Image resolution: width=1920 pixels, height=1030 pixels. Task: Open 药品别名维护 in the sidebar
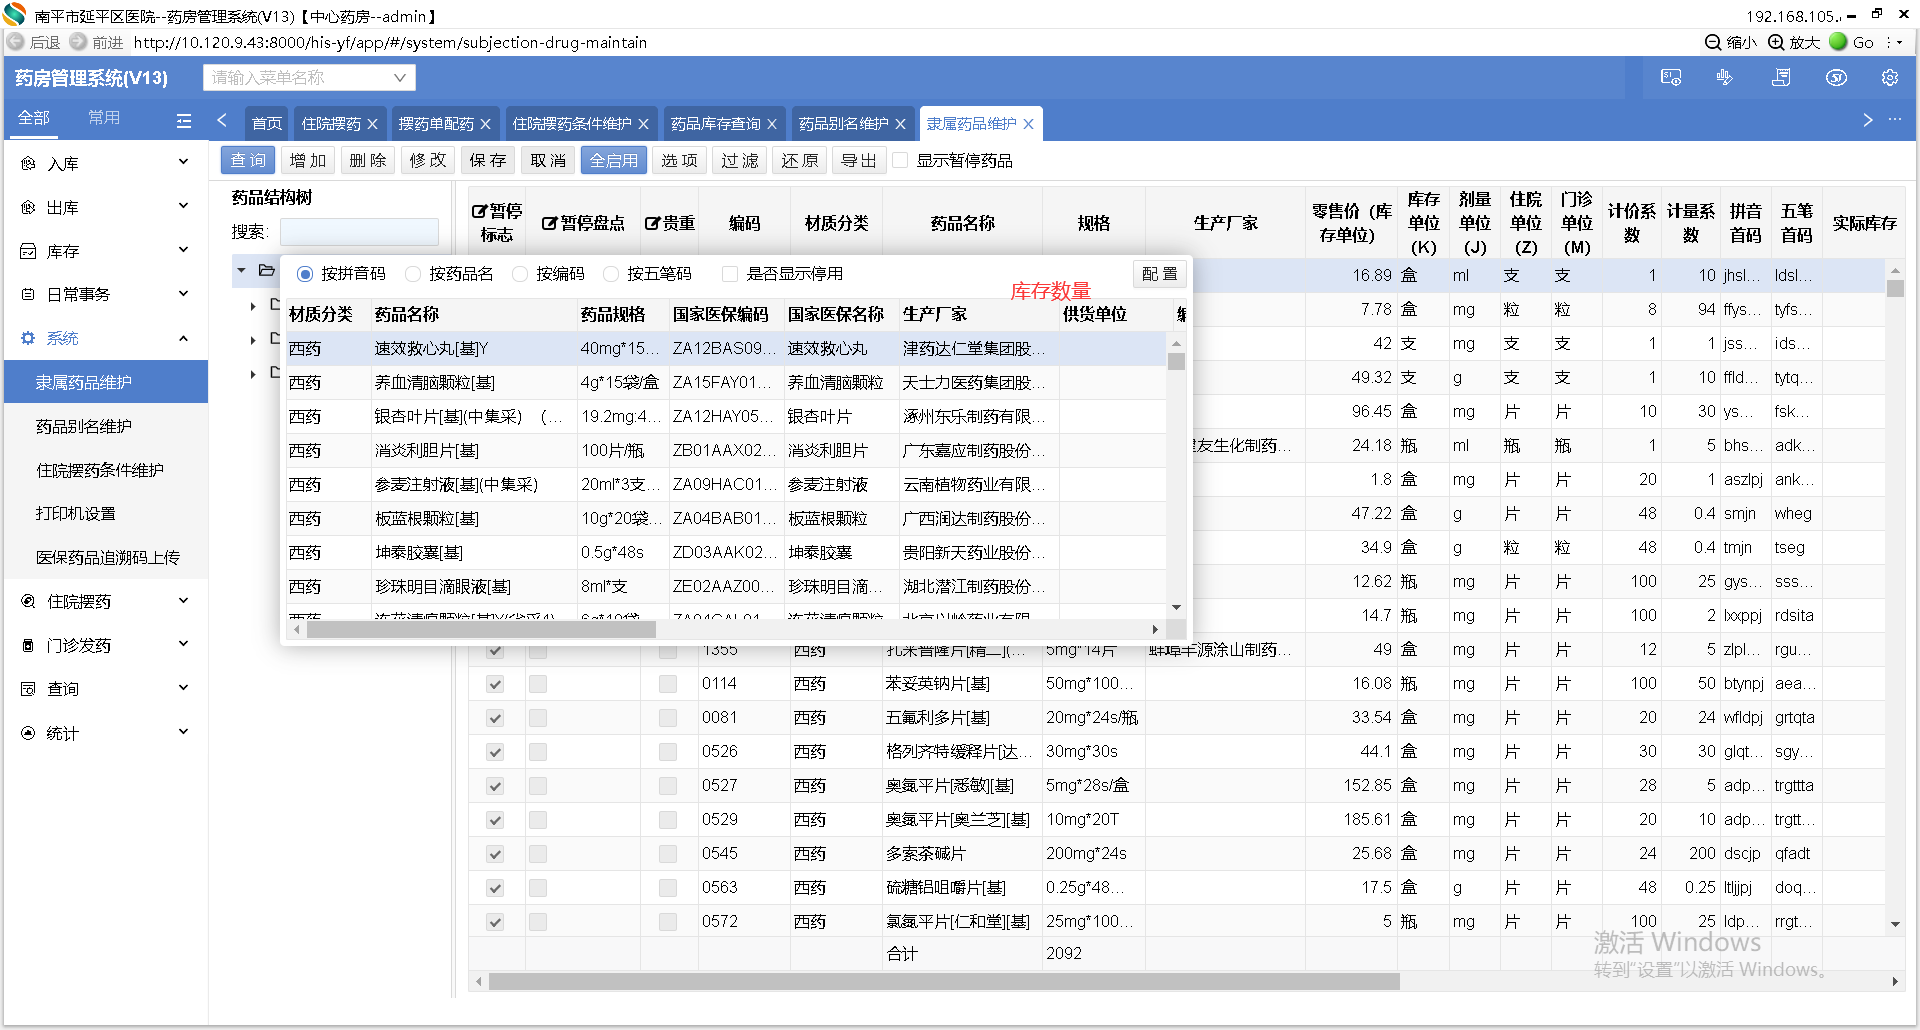tap(84, 426)
